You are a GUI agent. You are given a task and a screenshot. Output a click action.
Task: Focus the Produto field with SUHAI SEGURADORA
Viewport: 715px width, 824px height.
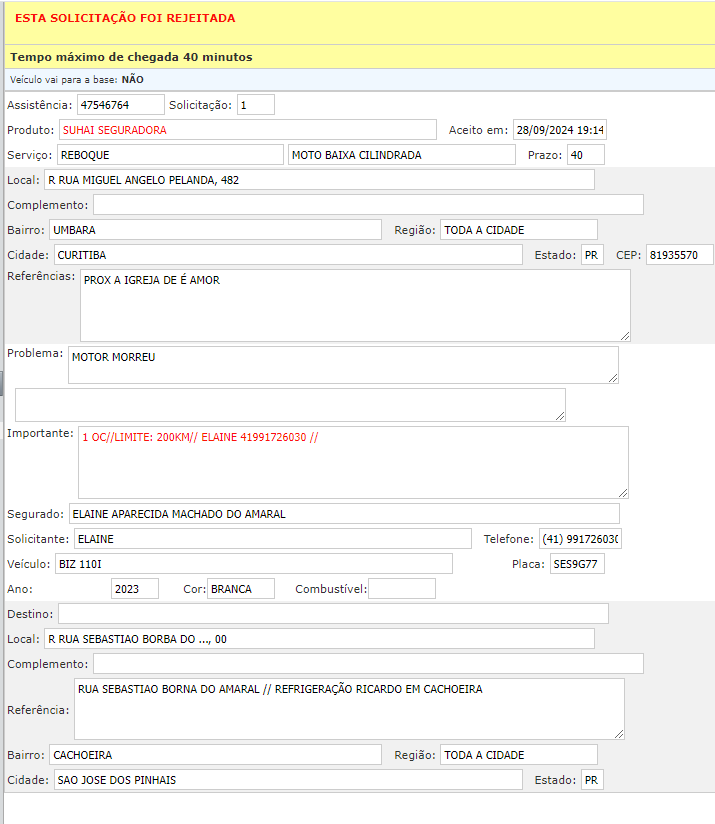247,130
